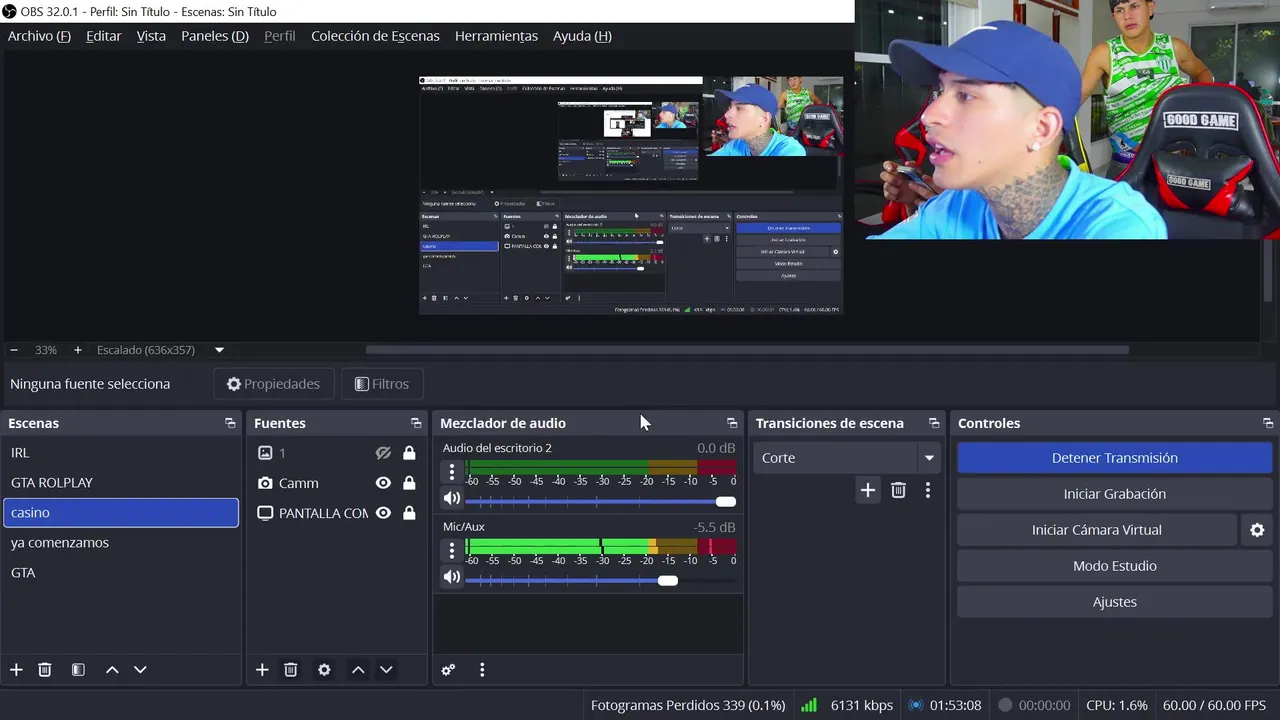This screenshot has height=720, width=1280.
Task: Undock the Escenas panel
Action: 230,423
